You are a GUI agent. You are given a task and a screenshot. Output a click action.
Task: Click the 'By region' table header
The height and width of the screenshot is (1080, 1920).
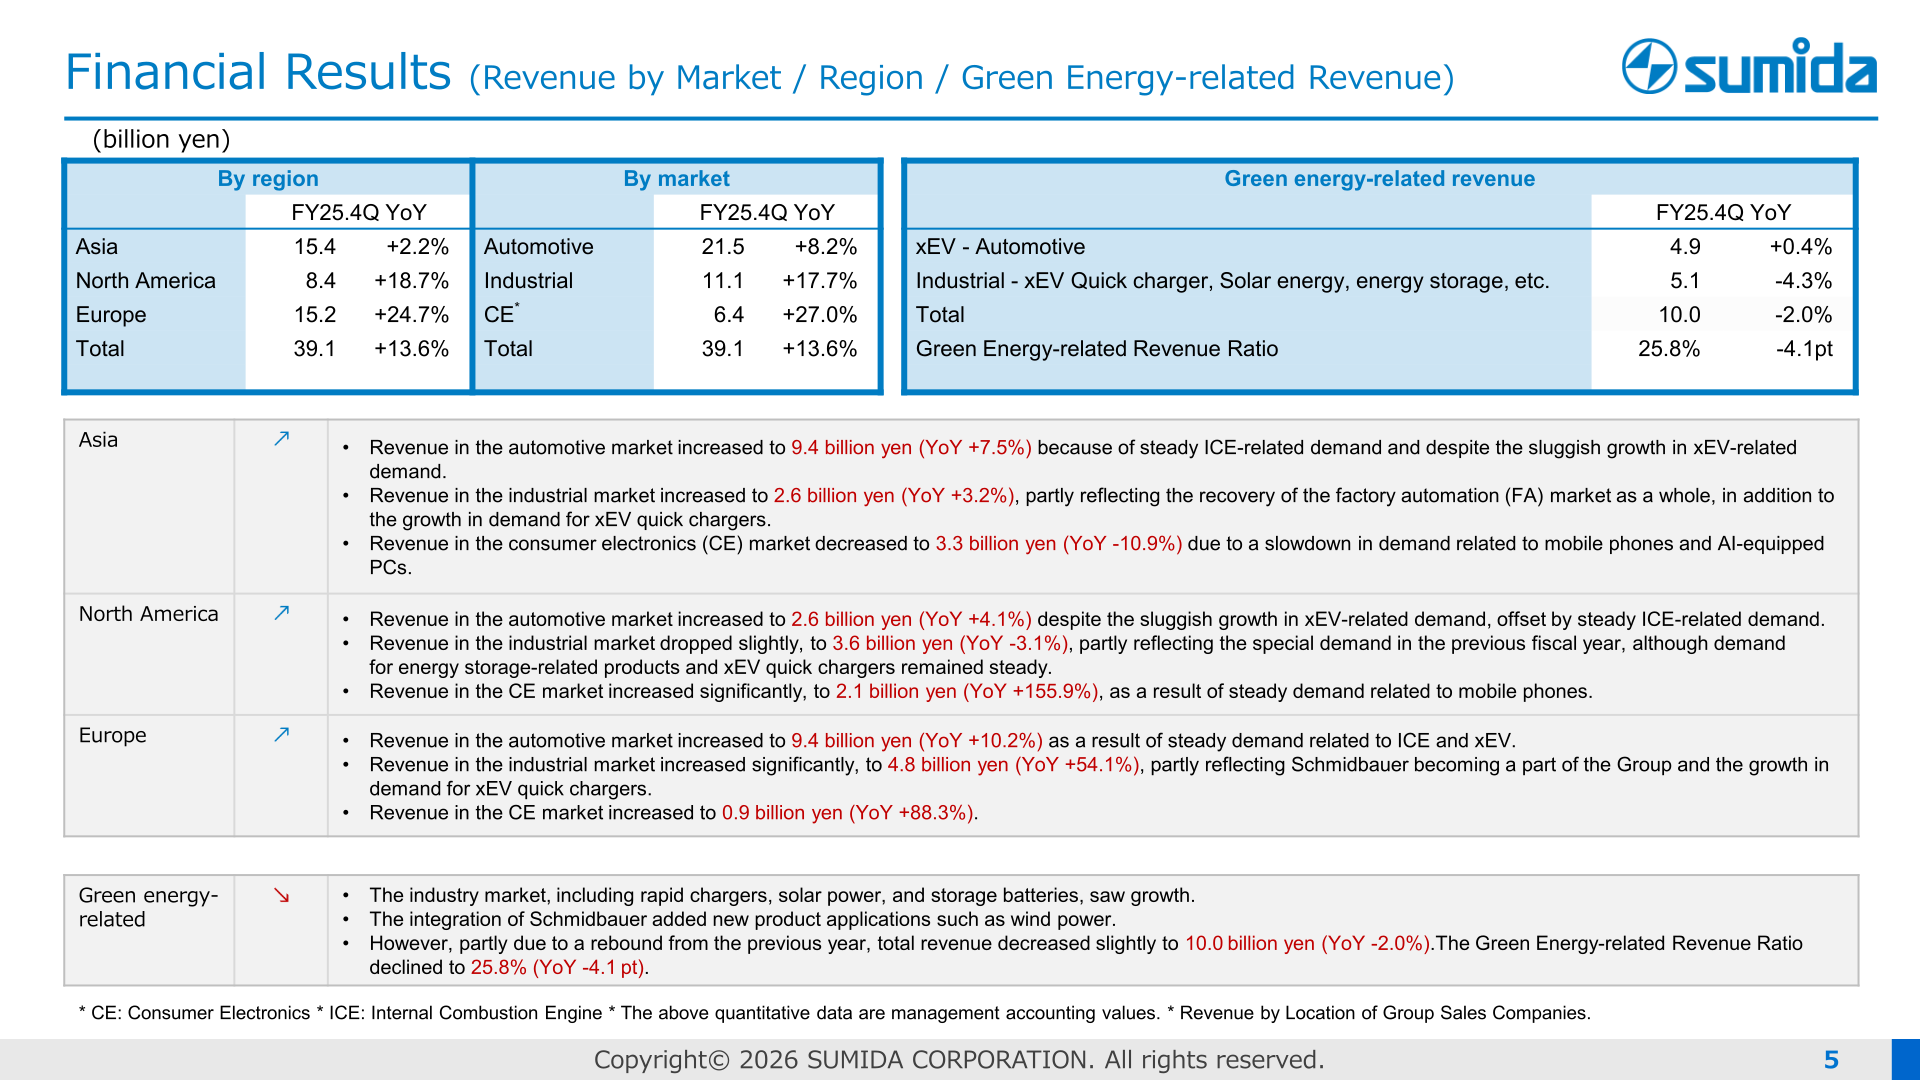tap(268, 179)
